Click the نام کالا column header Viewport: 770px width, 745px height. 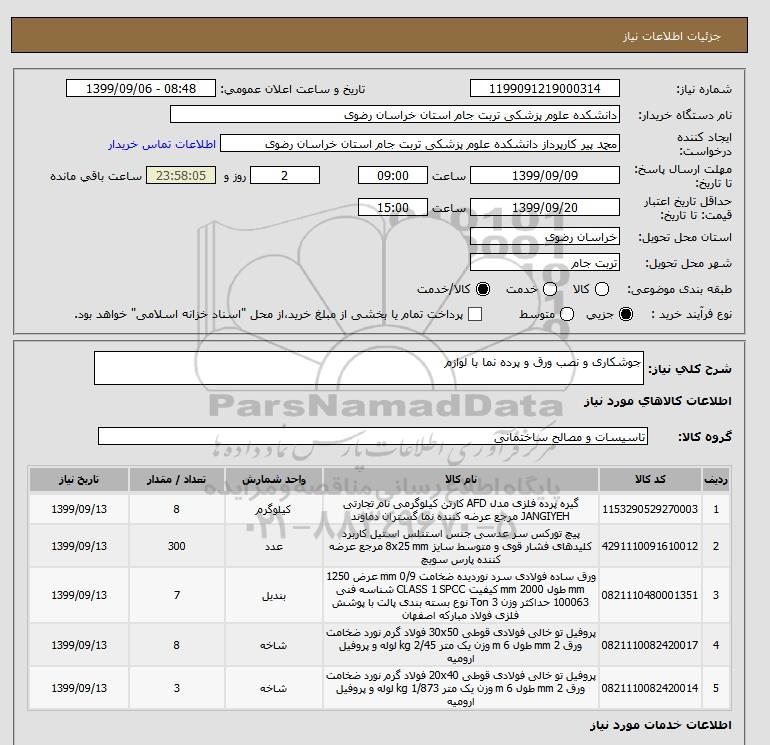[x=461, y=479]
